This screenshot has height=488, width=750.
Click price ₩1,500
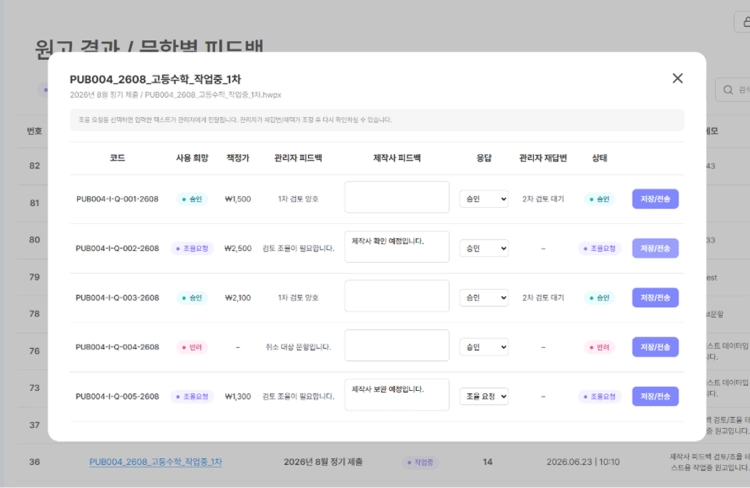pos(238,199)
